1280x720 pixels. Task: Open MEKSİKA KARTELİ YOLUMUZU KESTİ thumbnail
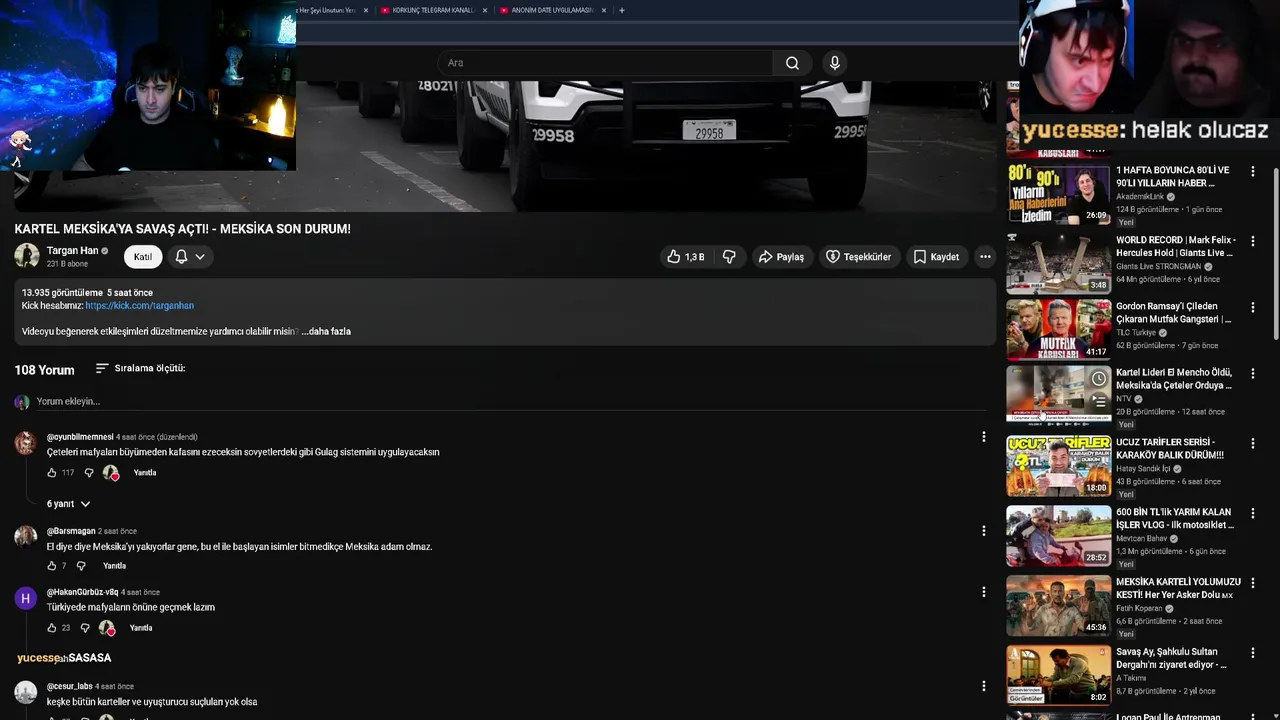pos(1058,606)
